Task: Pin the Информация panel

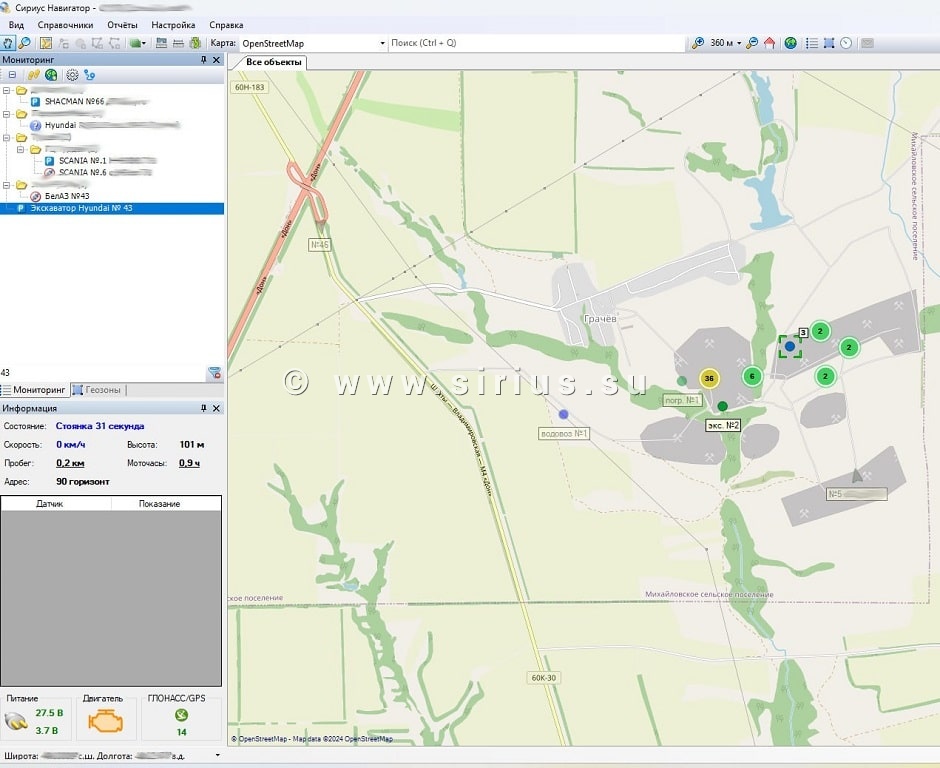Action: [204, 408]
